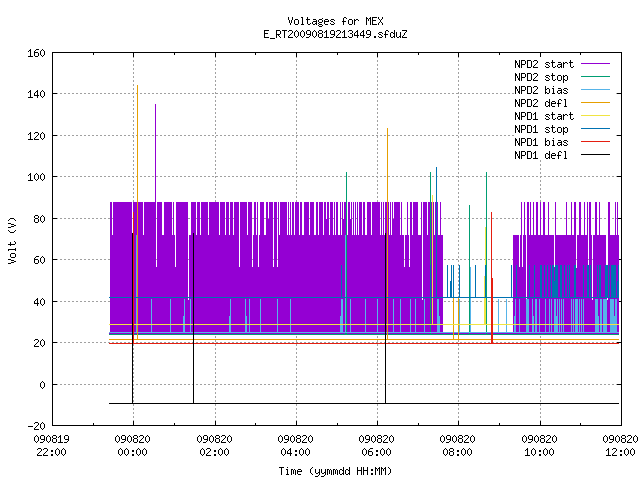Click the NPD2 start purple legend line
This screenshot has width=640, height=480.
[595, 64]
